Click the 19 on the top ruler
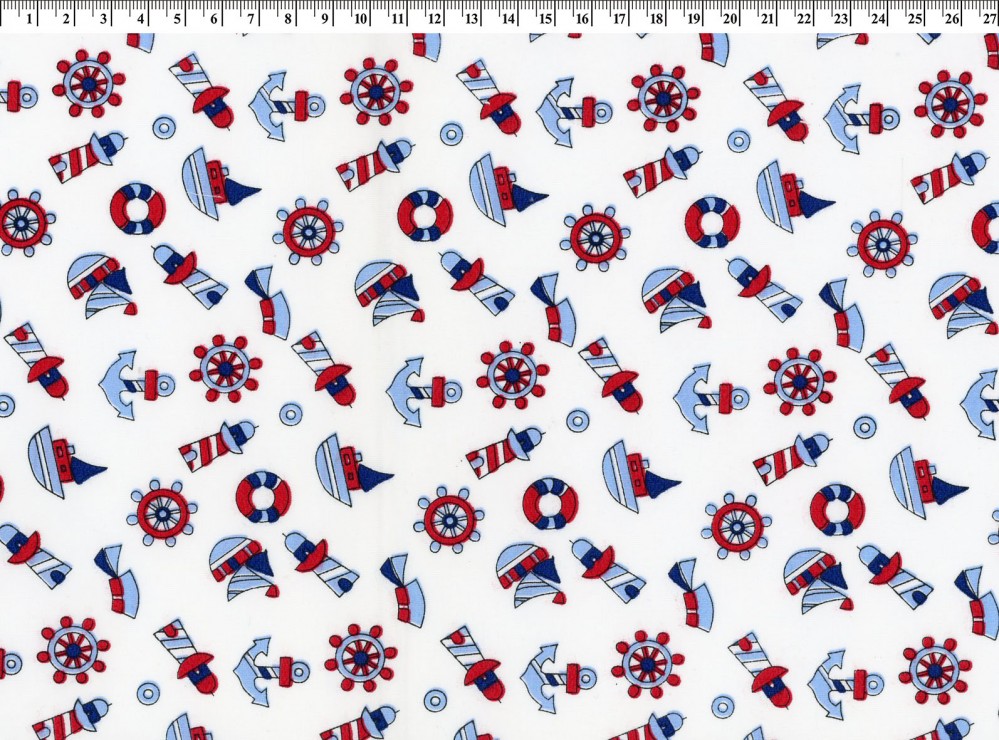Screen dimensions: 999x740 [x=693, y=18]
